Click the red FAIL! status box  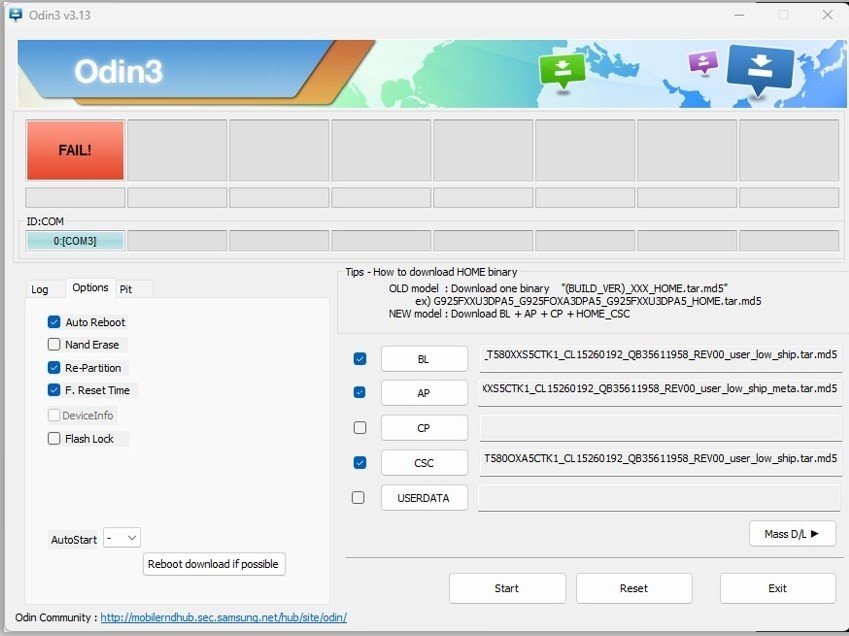[75, 150]
